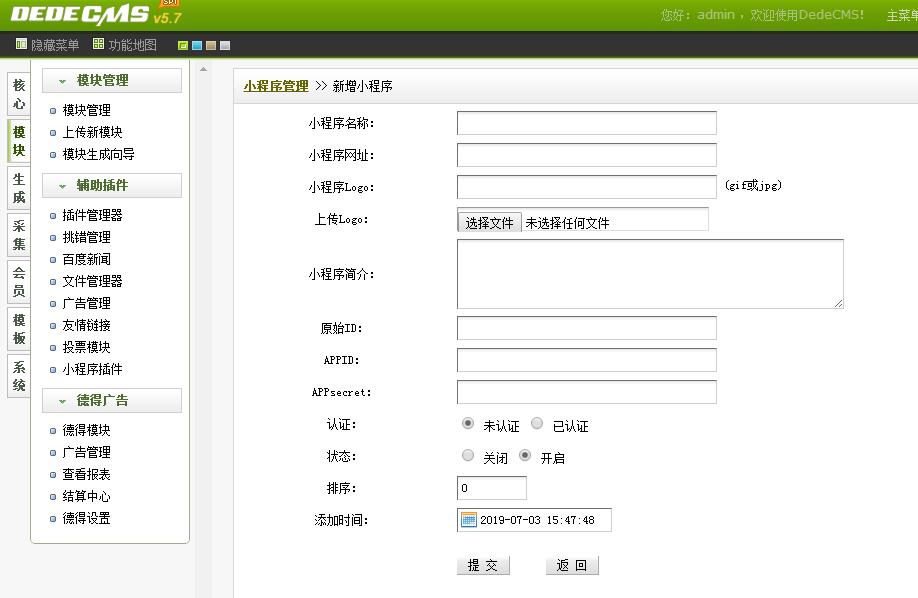
Task: Click the 隐藏菜单 hide menu icon
Action: tap(21, 44)
